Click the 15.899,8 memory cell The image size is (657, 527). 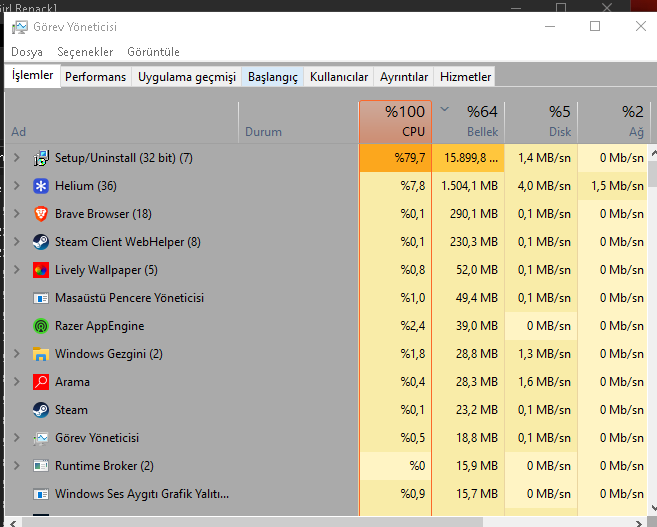point(468,158)
